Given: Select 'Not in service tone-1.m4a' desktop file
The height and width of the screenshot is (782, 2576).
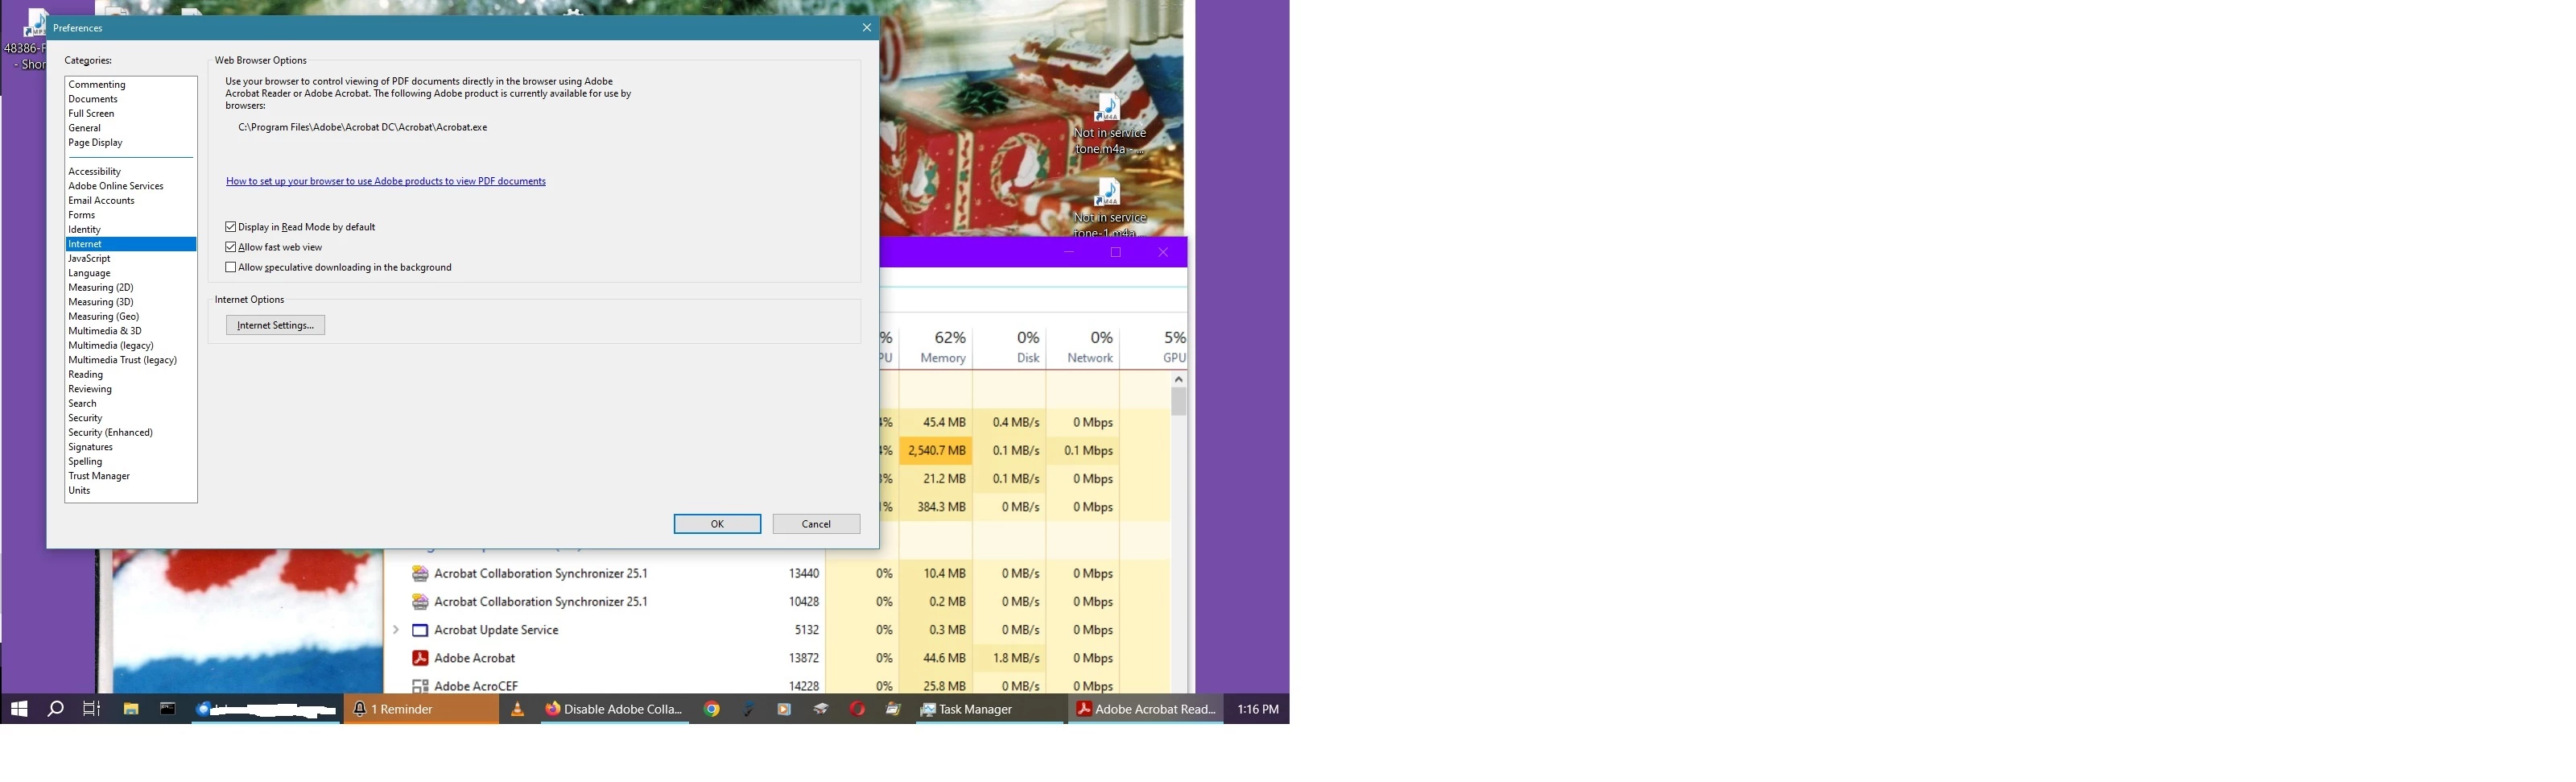Looking at the screenshot, I should [1109, 208].
